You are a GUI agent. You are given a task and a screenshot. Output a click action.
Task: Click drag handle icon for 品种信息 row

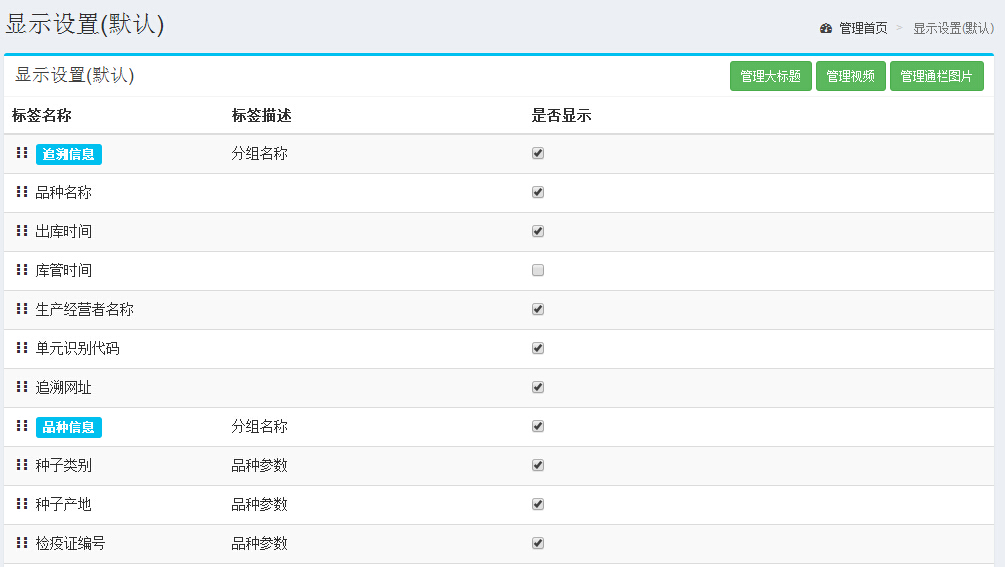coord(22,426)
